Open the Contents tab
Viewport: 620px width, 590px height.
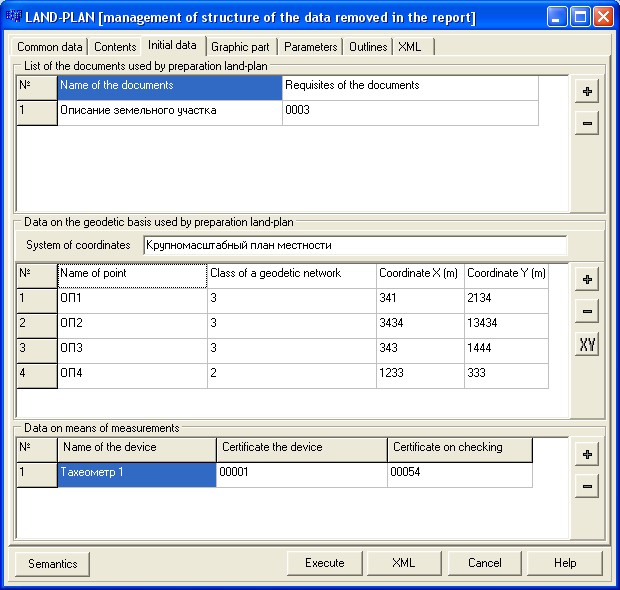(x=115, y=47)
